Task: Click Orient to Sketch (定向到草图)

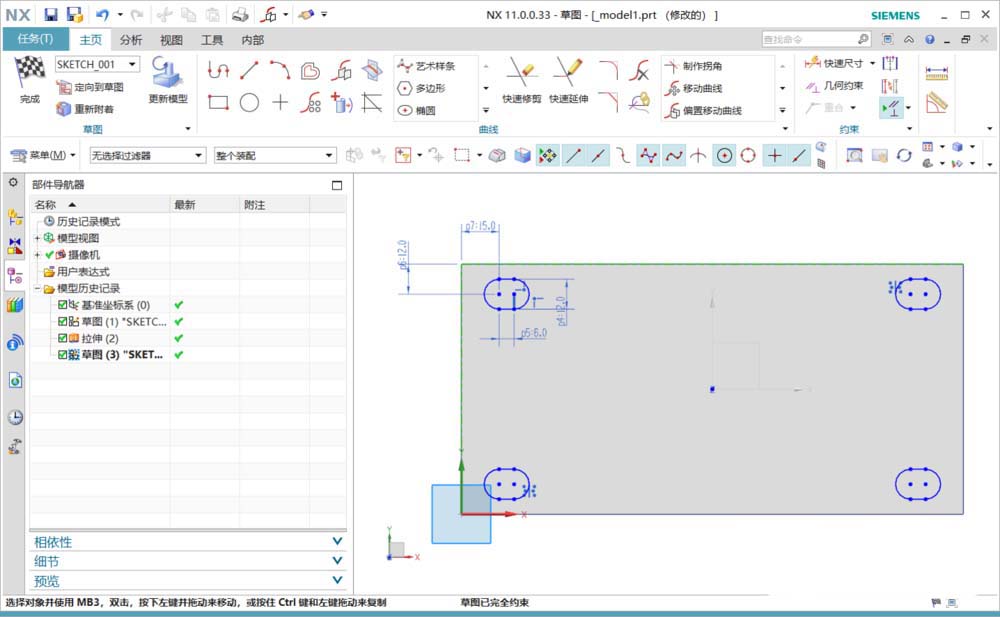Action: 90,87
